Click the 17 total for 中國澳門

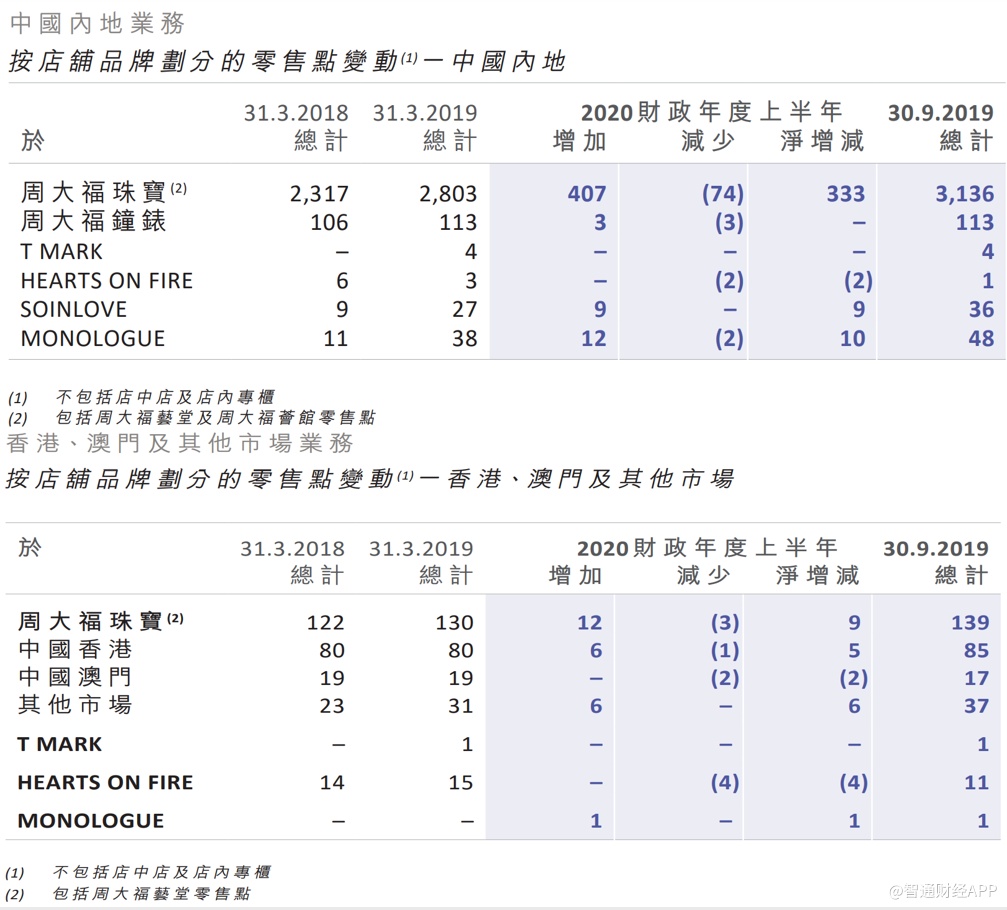[976, 678]
